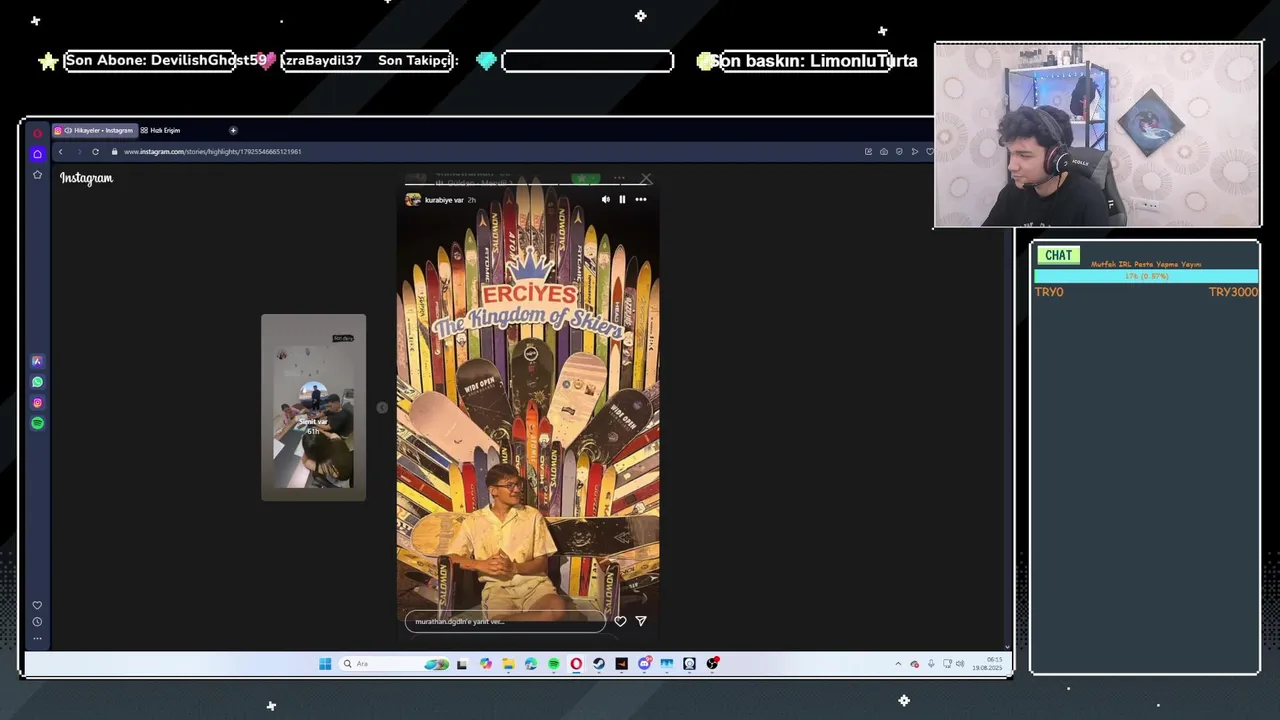The image size is (1280, 720).
Task: Open Opera sidebar home button
Action: pyautogui.click(x=37, y=154)
